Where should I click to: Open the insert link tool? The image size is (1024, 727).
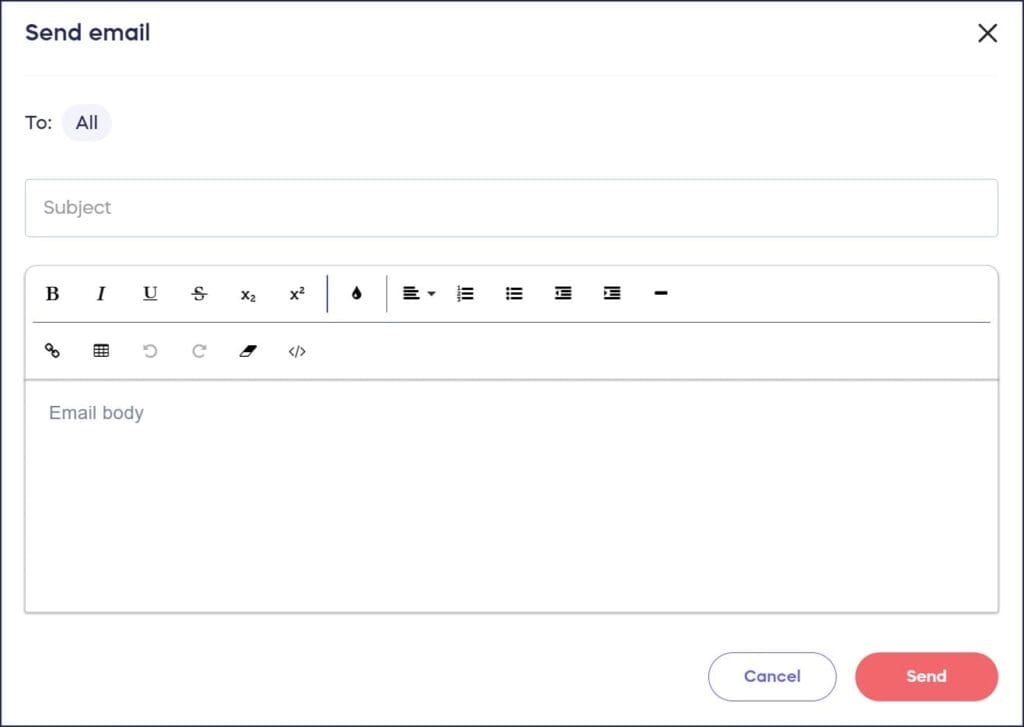[x=52, y=351]
